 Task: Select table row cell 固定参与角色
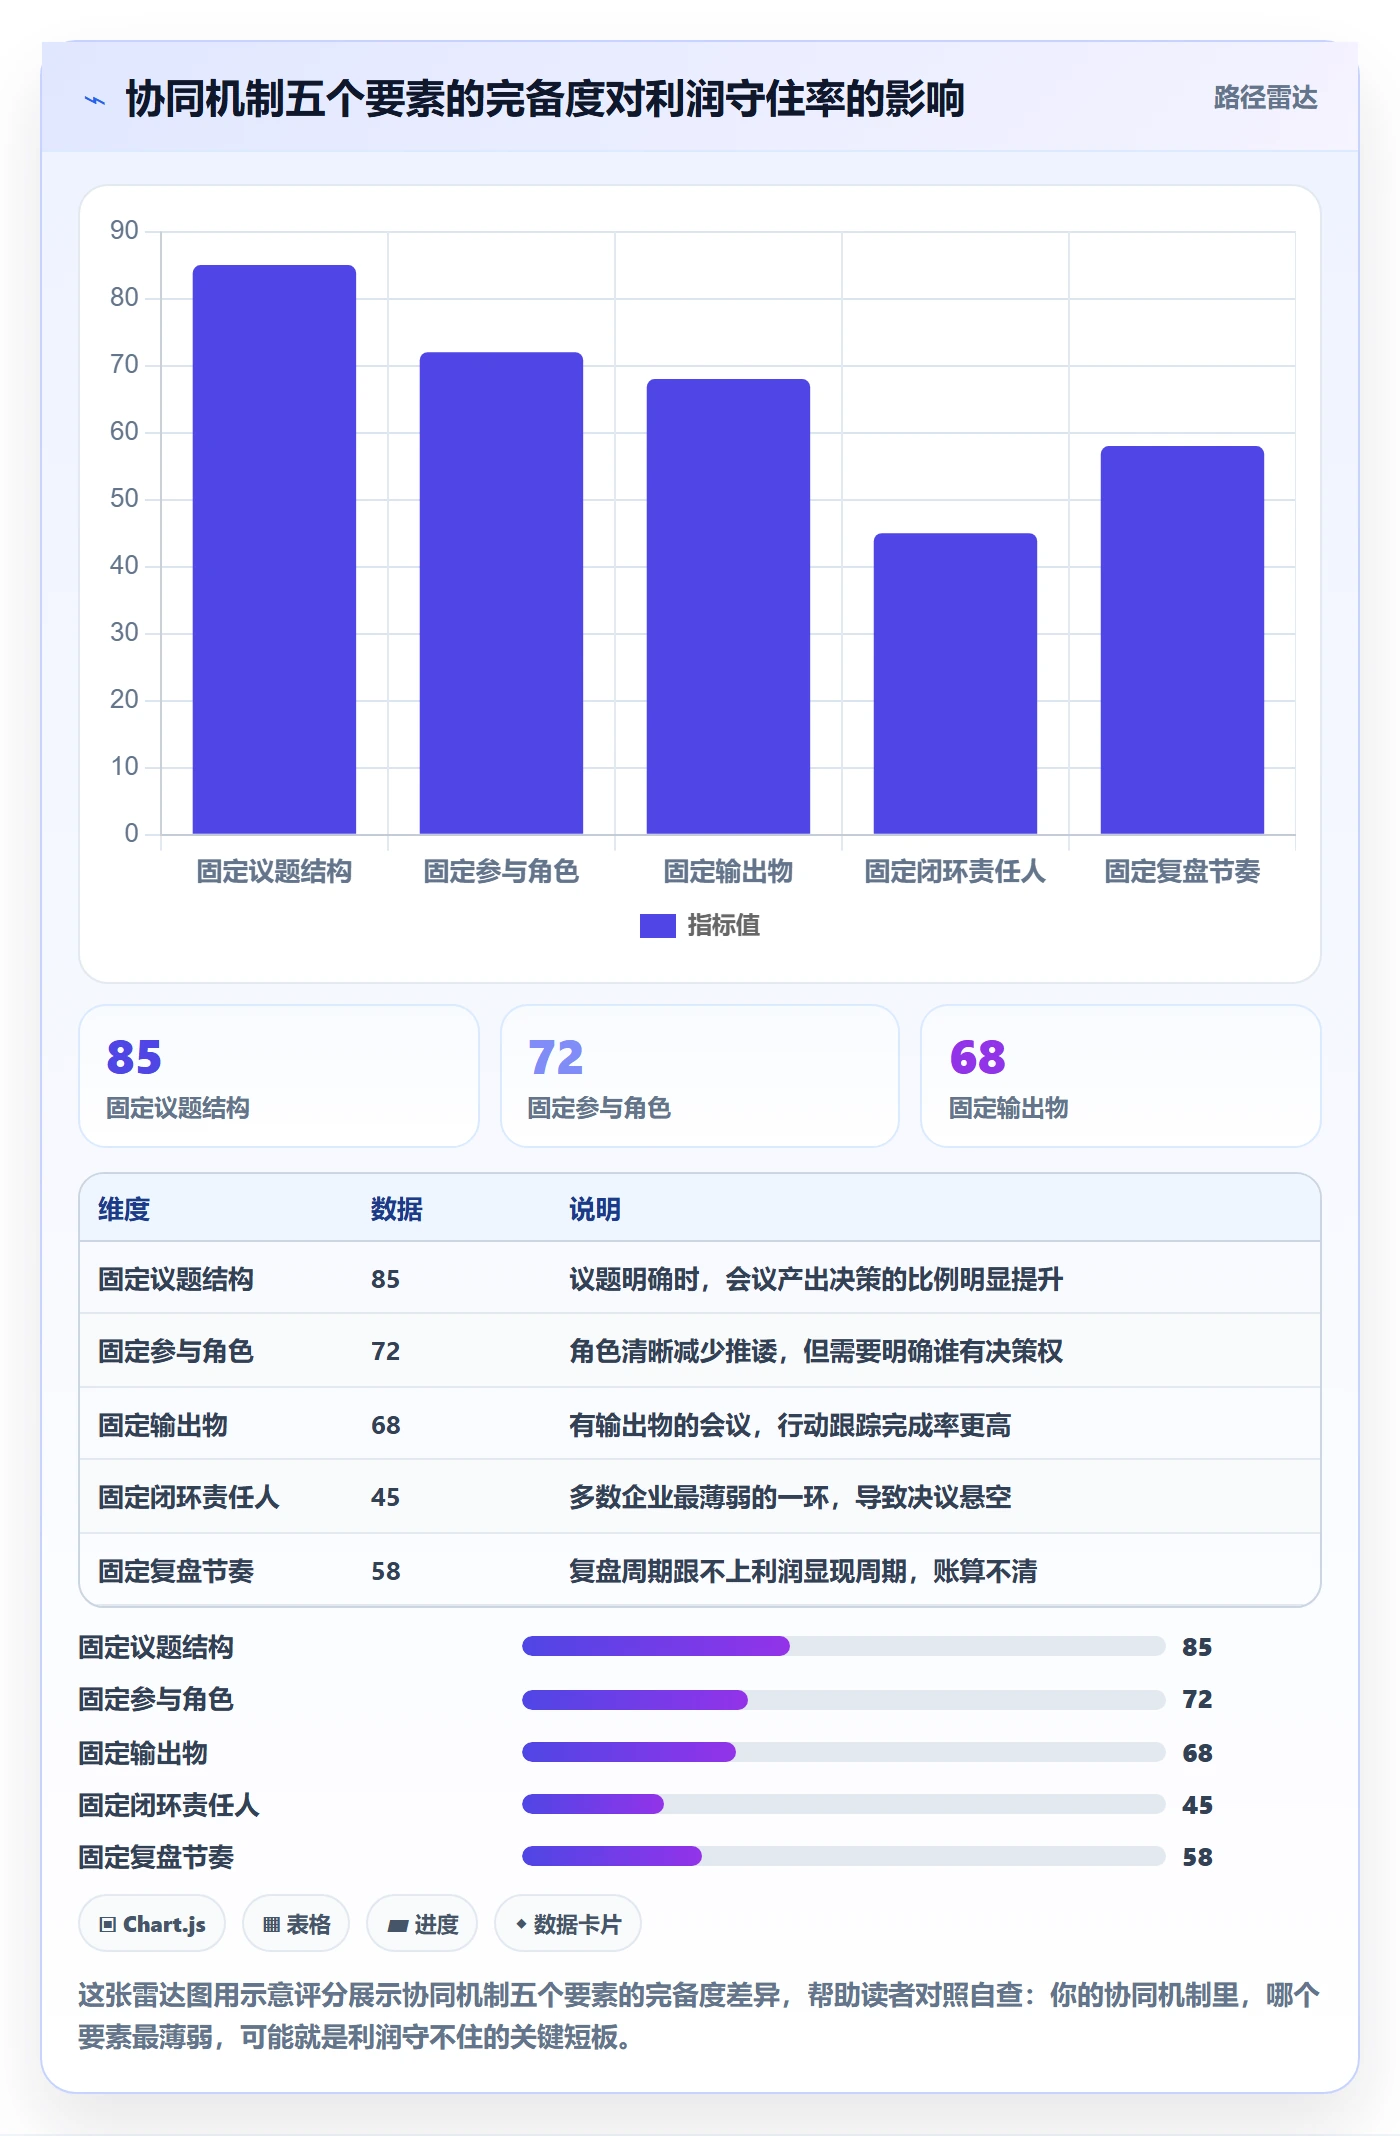click(x=176, y=1351)
